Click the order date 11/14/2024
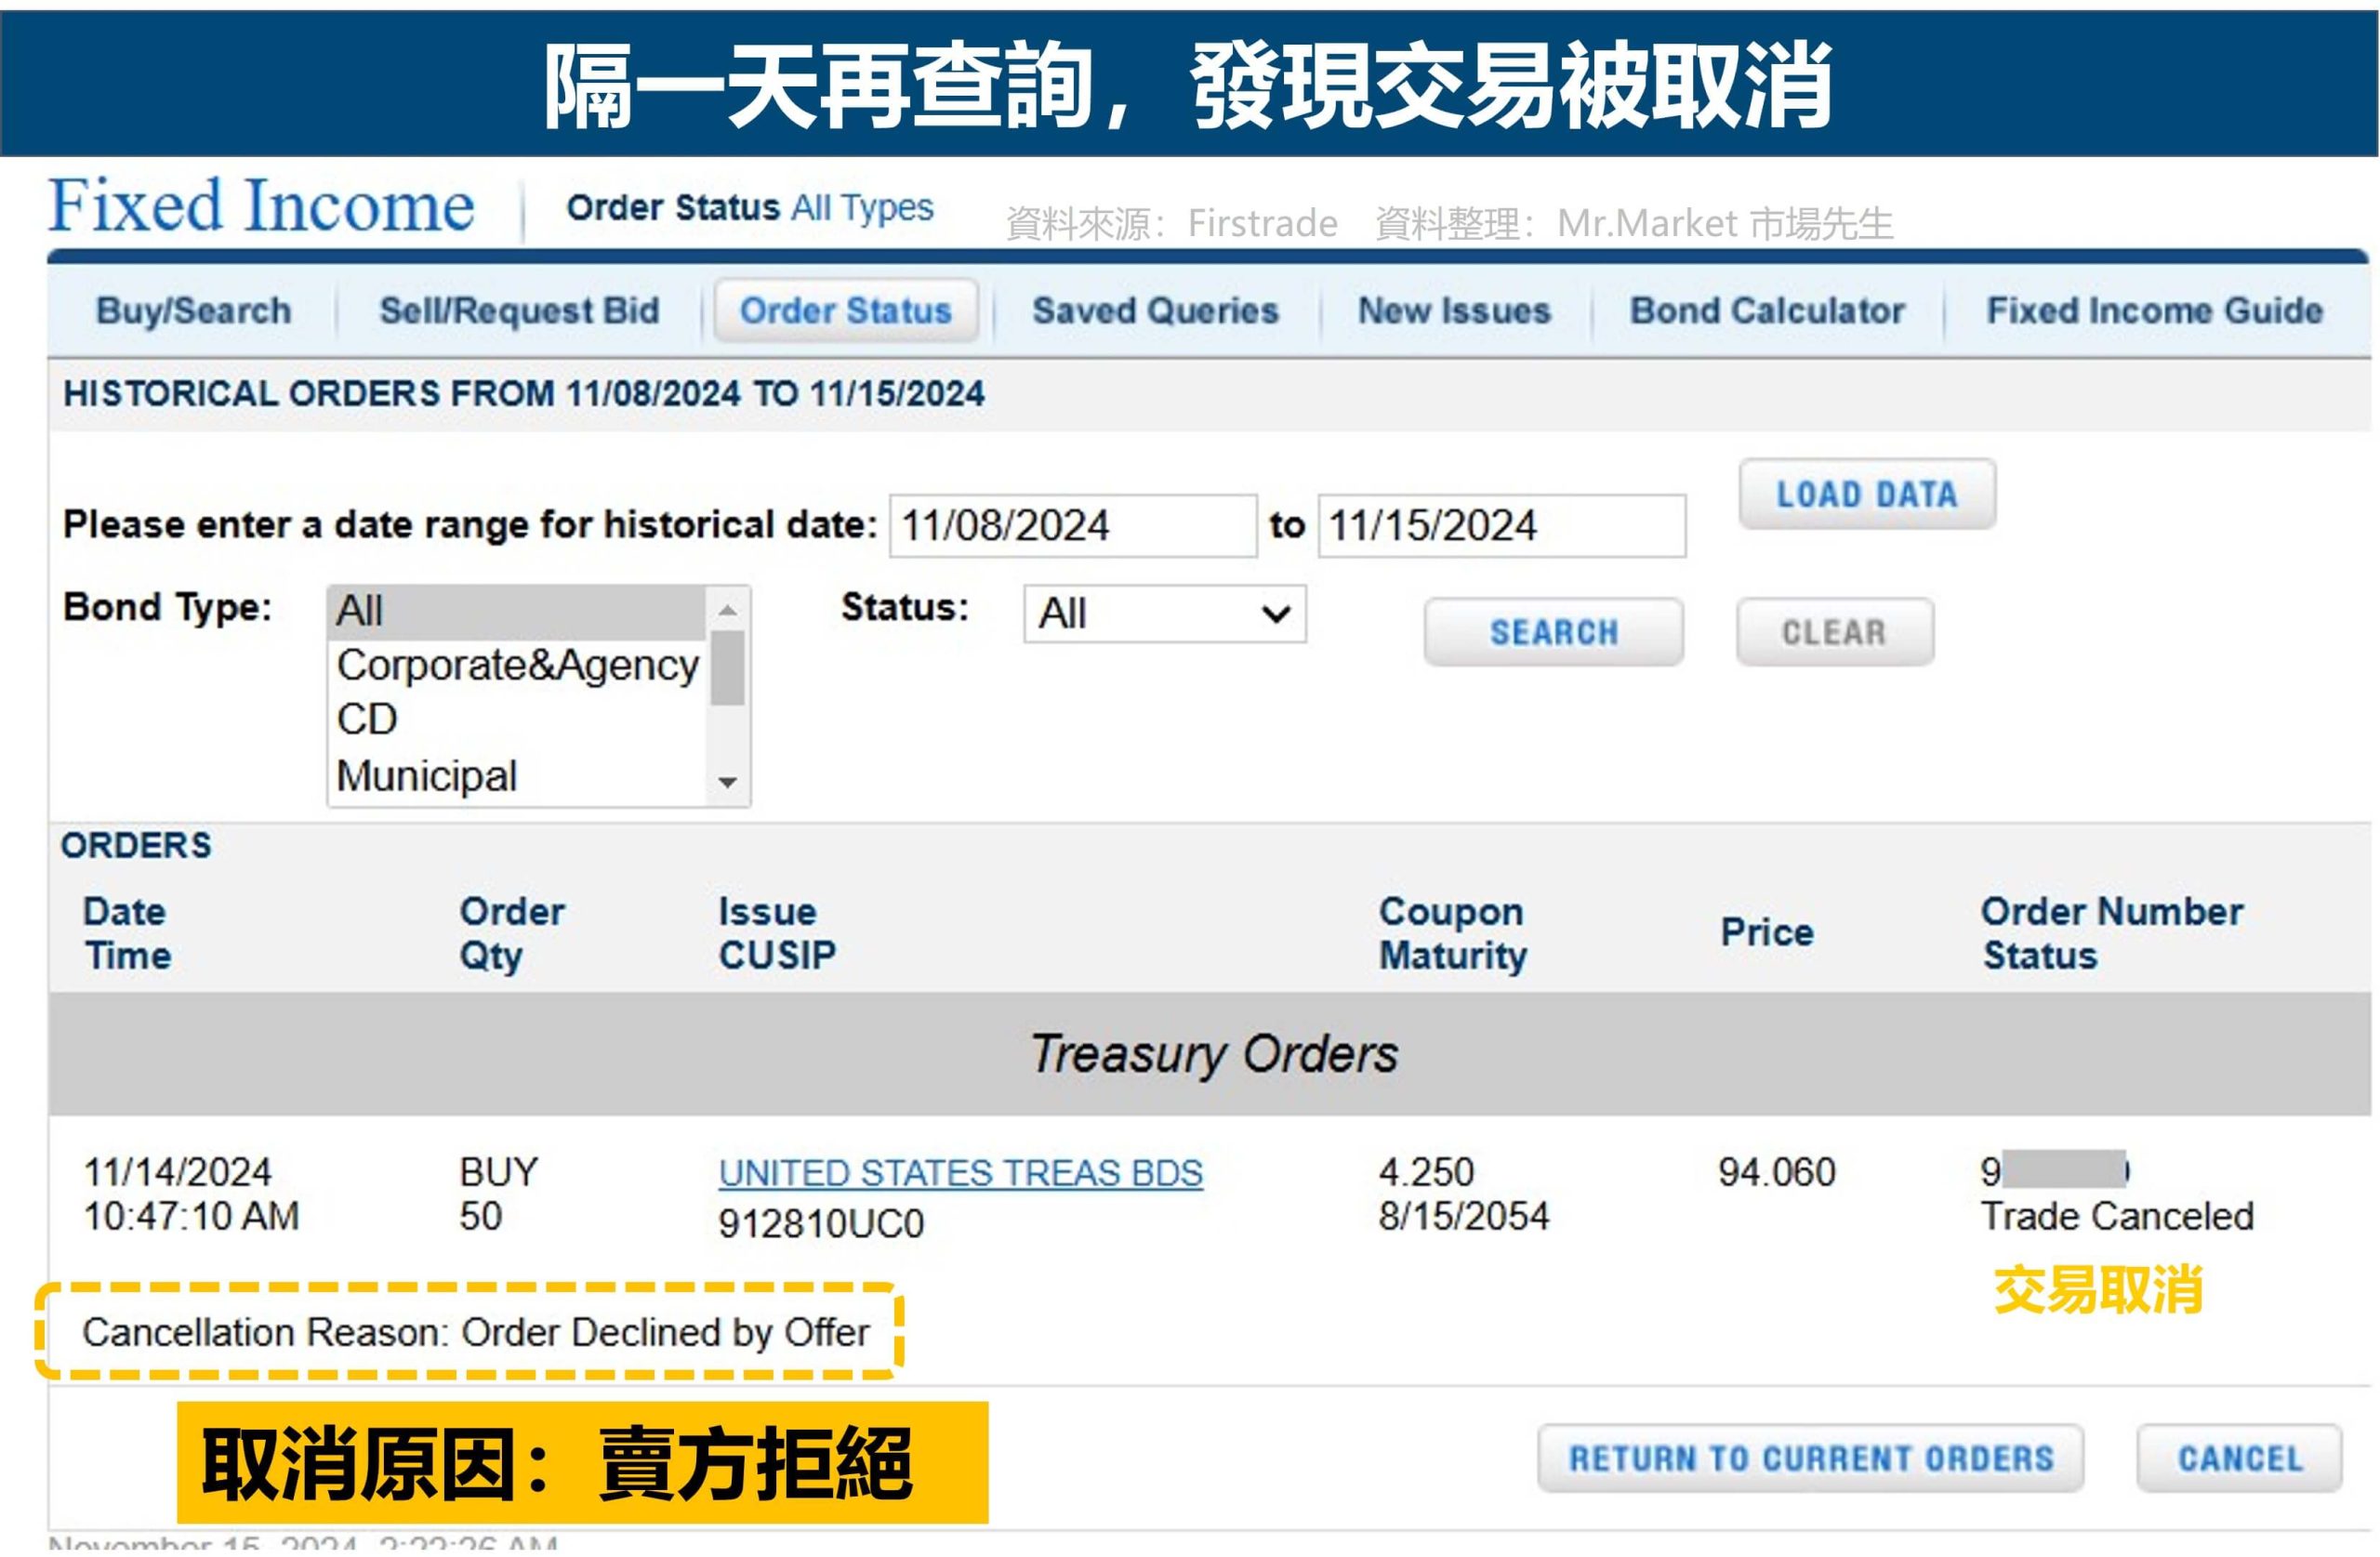Screen dimensions: 2380x1557 (177, 1172)
